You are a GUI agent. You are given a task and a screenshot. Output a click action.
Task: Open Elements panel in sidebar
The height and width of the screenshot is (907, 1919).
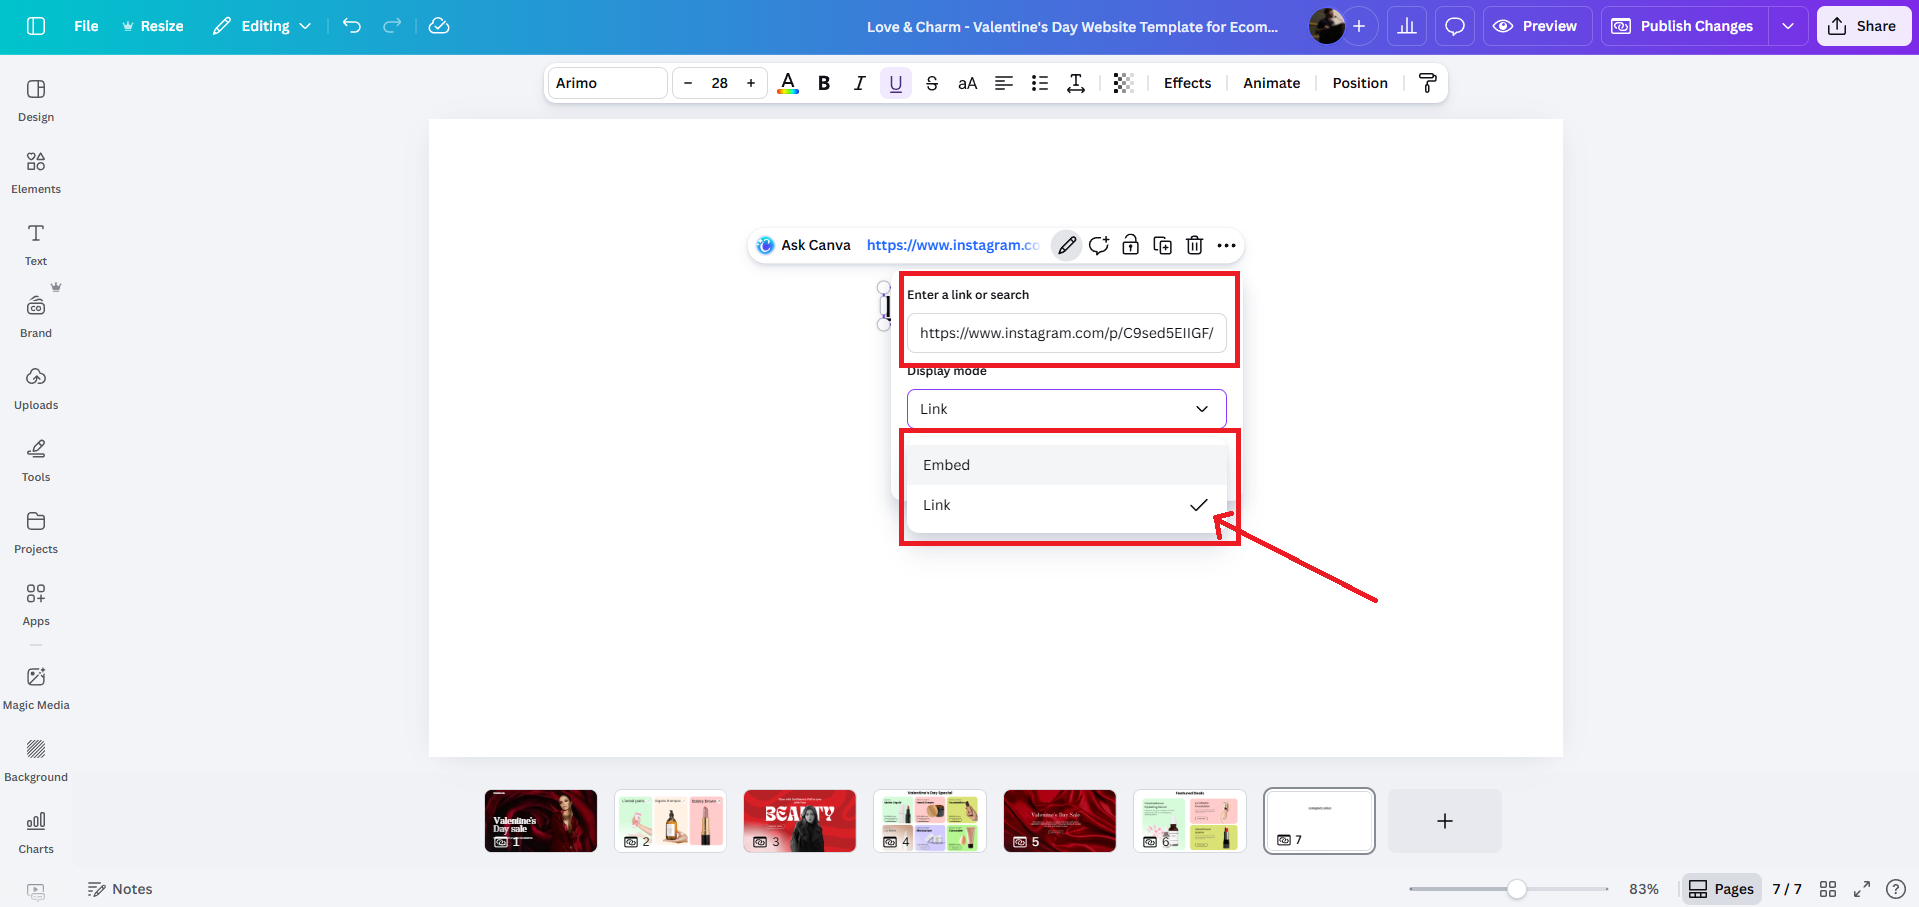tap(36, 171)
